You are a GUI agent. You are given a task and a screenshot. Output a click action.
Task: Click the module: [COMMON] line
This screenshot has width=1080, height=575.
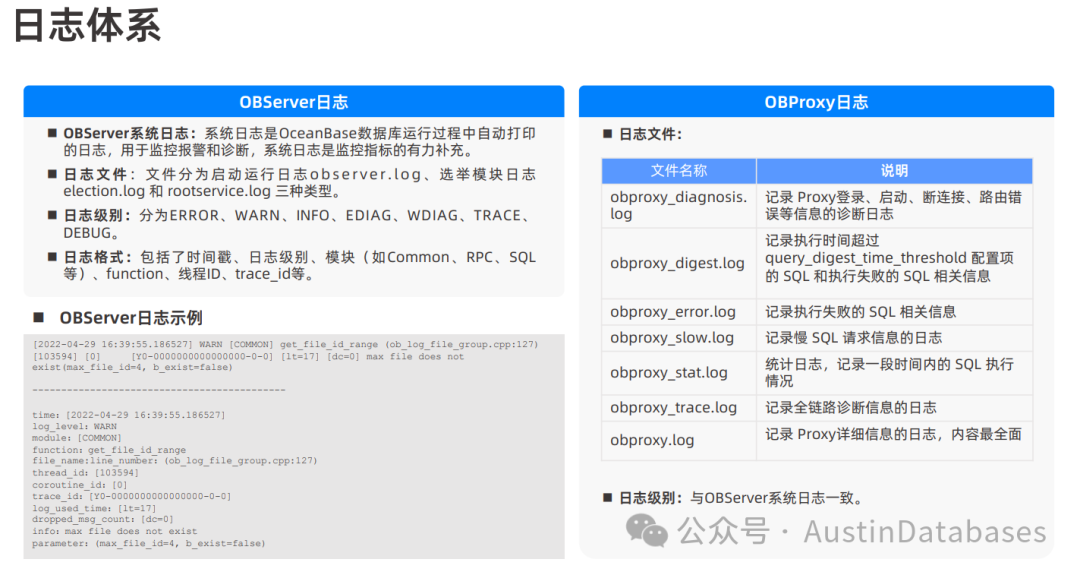(76, 438)
